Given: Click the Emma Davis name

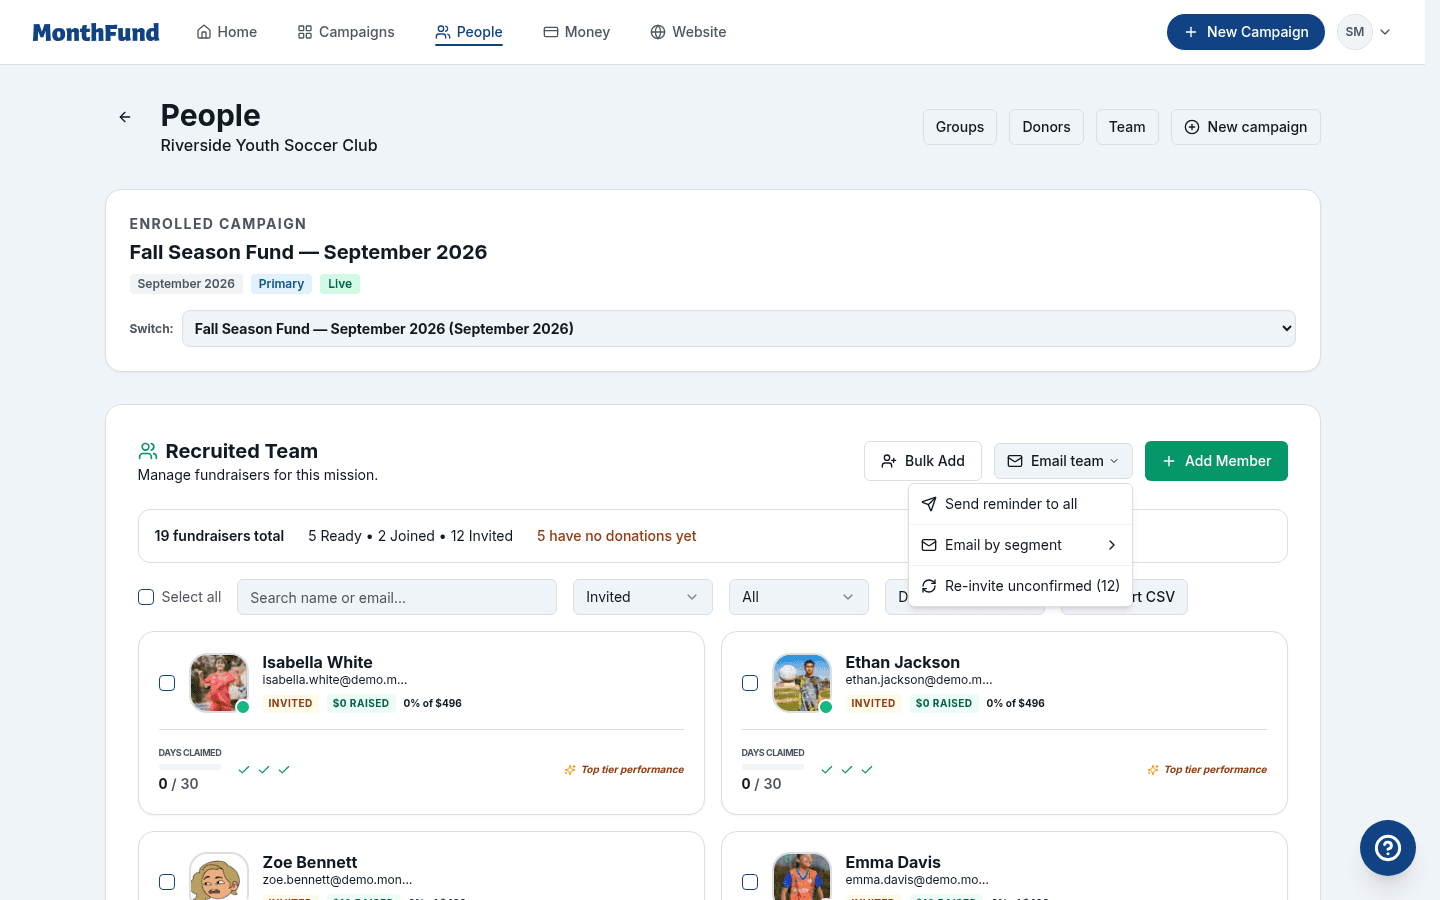Looking at the screenshot, I should pos(893,862).
